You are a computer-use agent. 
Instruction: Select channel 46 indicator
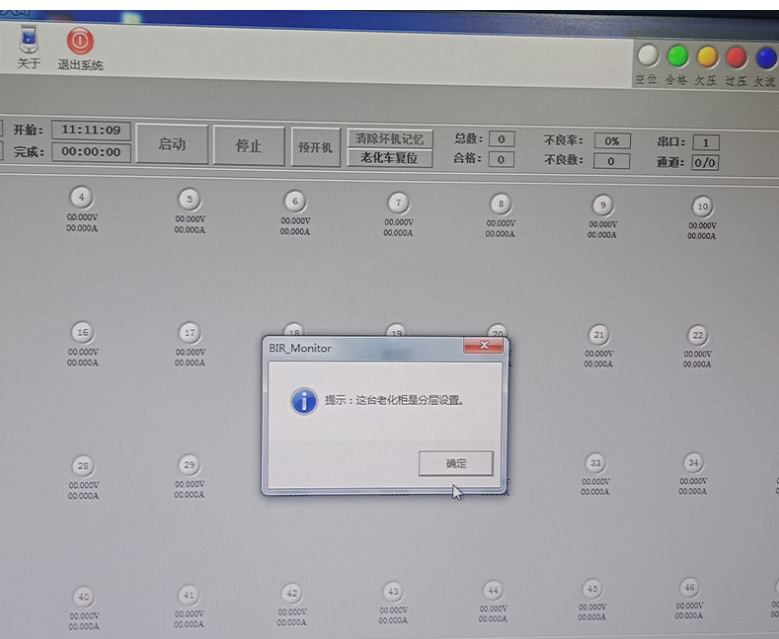point(689,588)
